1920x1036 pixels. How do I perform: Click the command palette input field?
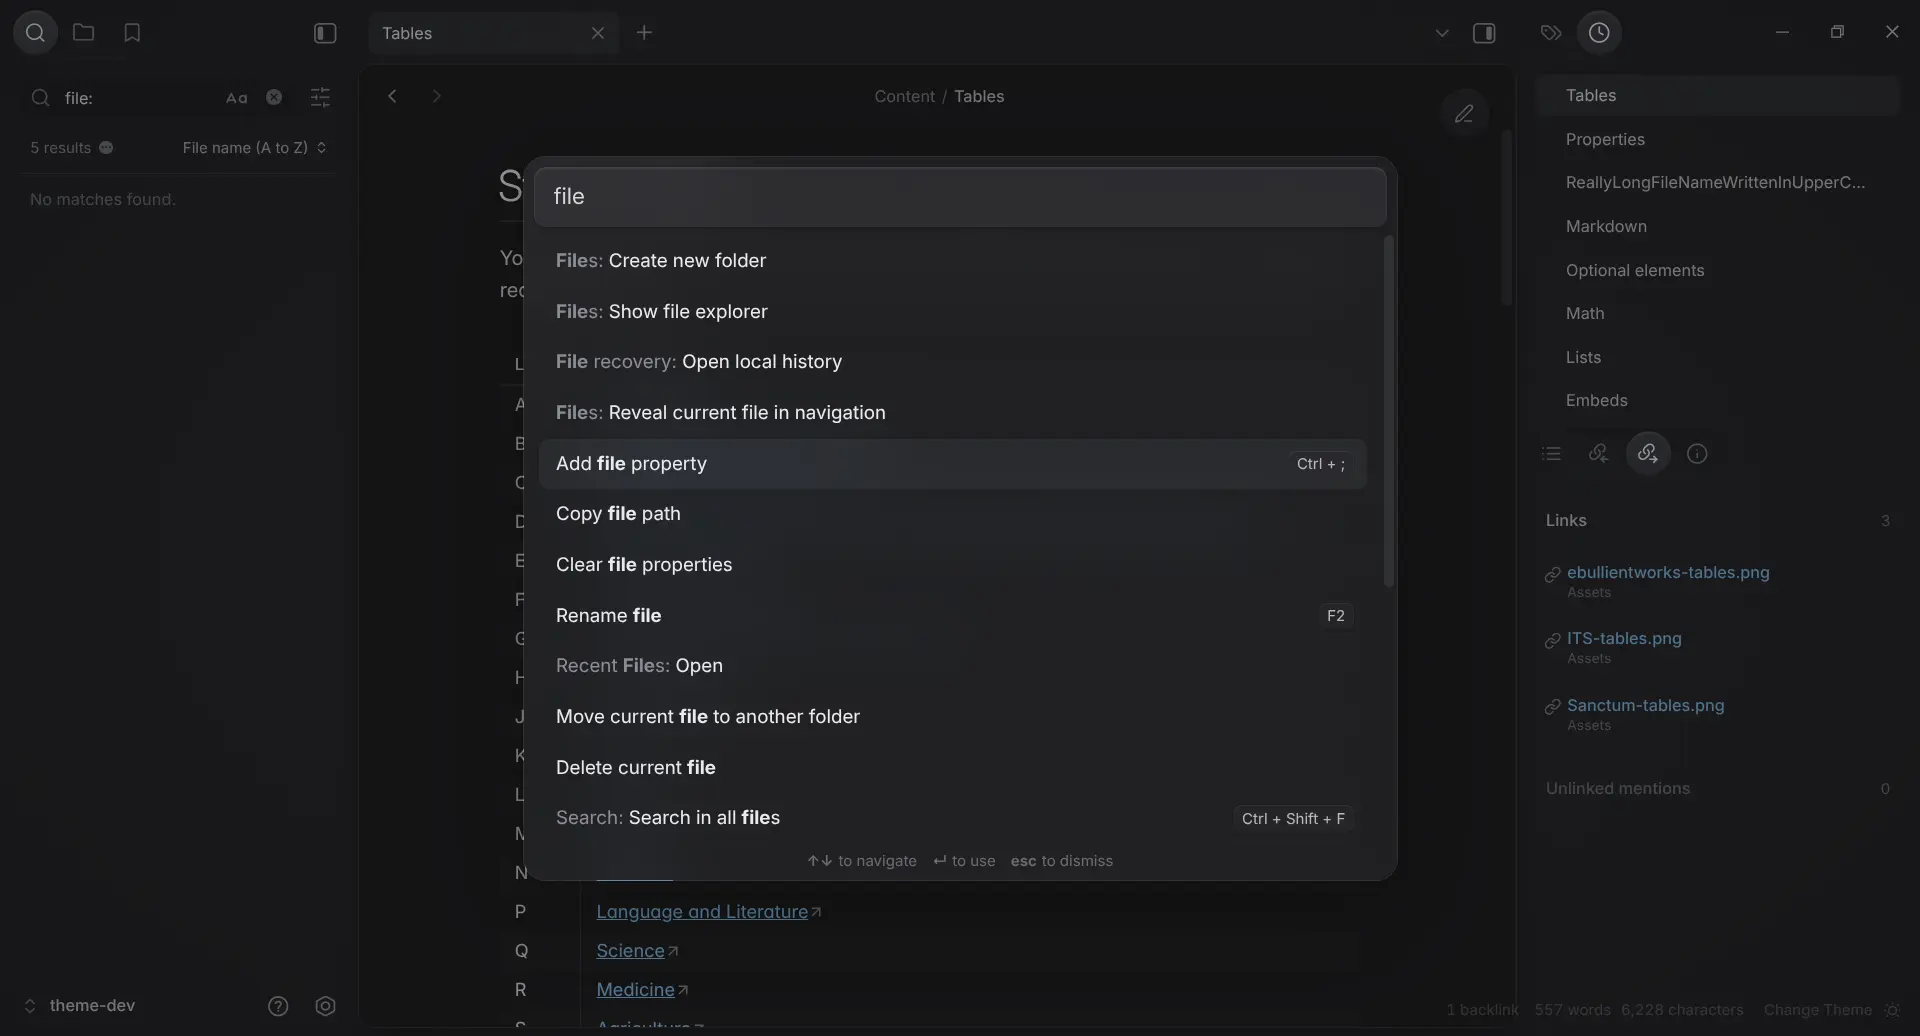click(x=960, y=197)
